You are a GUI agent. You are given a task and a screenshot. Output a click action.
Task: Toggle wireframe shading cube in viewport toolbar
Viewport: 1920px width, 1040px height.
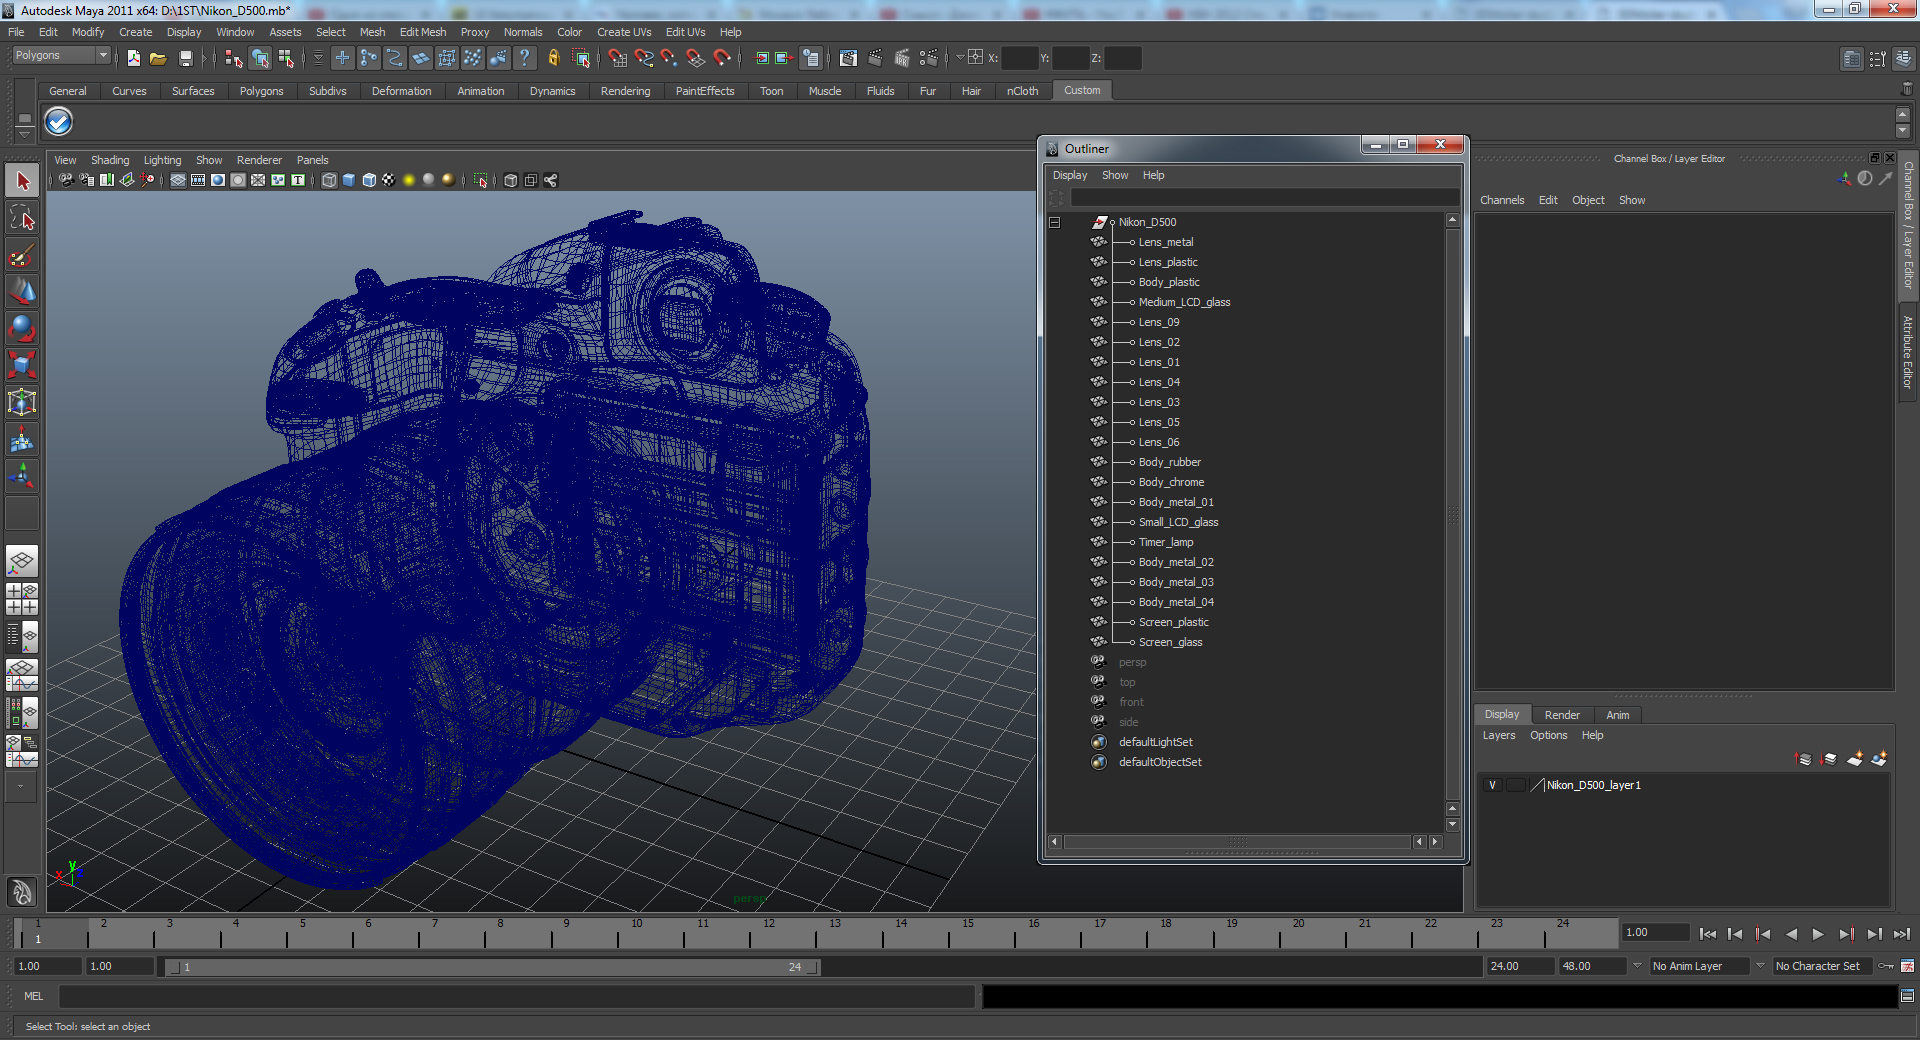coord(329,180)
